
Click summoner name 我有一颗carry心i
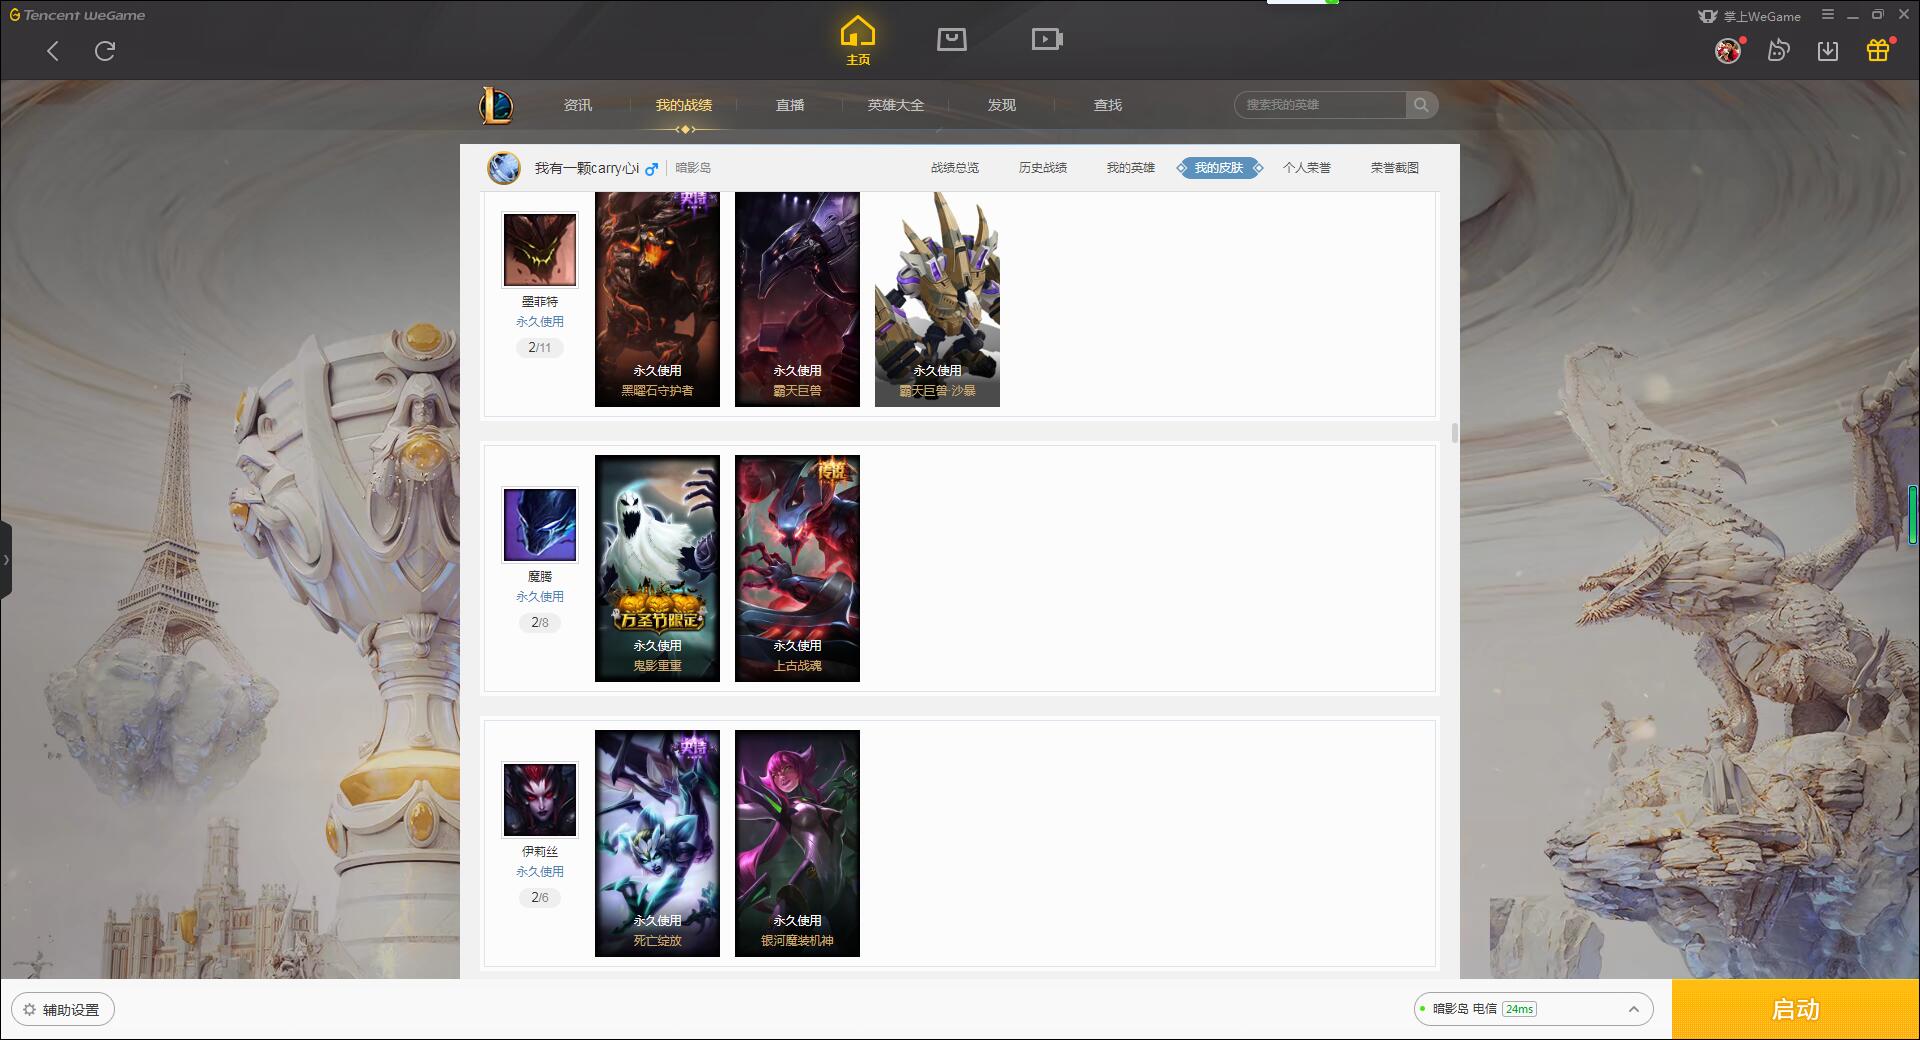pyautogui.click(x=587, y=168)
